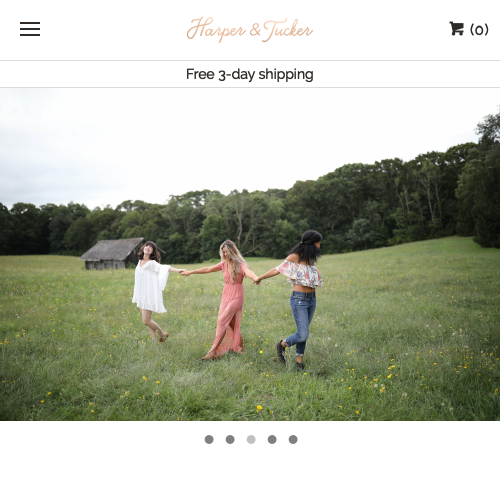Jump to the fifth carousel slide dot
Viewport: 500px width, 500px height.
point(293,439)
